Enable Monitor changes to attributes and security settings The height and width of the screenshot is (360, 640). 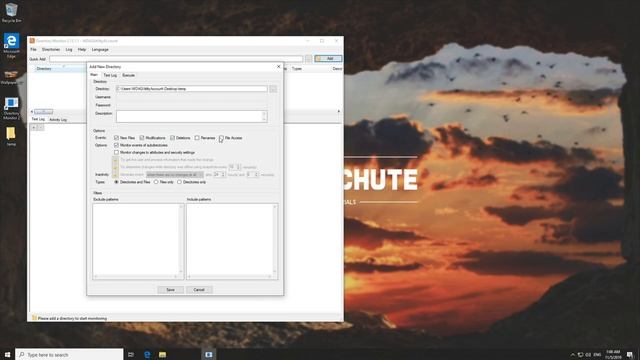tap(116, 152)
